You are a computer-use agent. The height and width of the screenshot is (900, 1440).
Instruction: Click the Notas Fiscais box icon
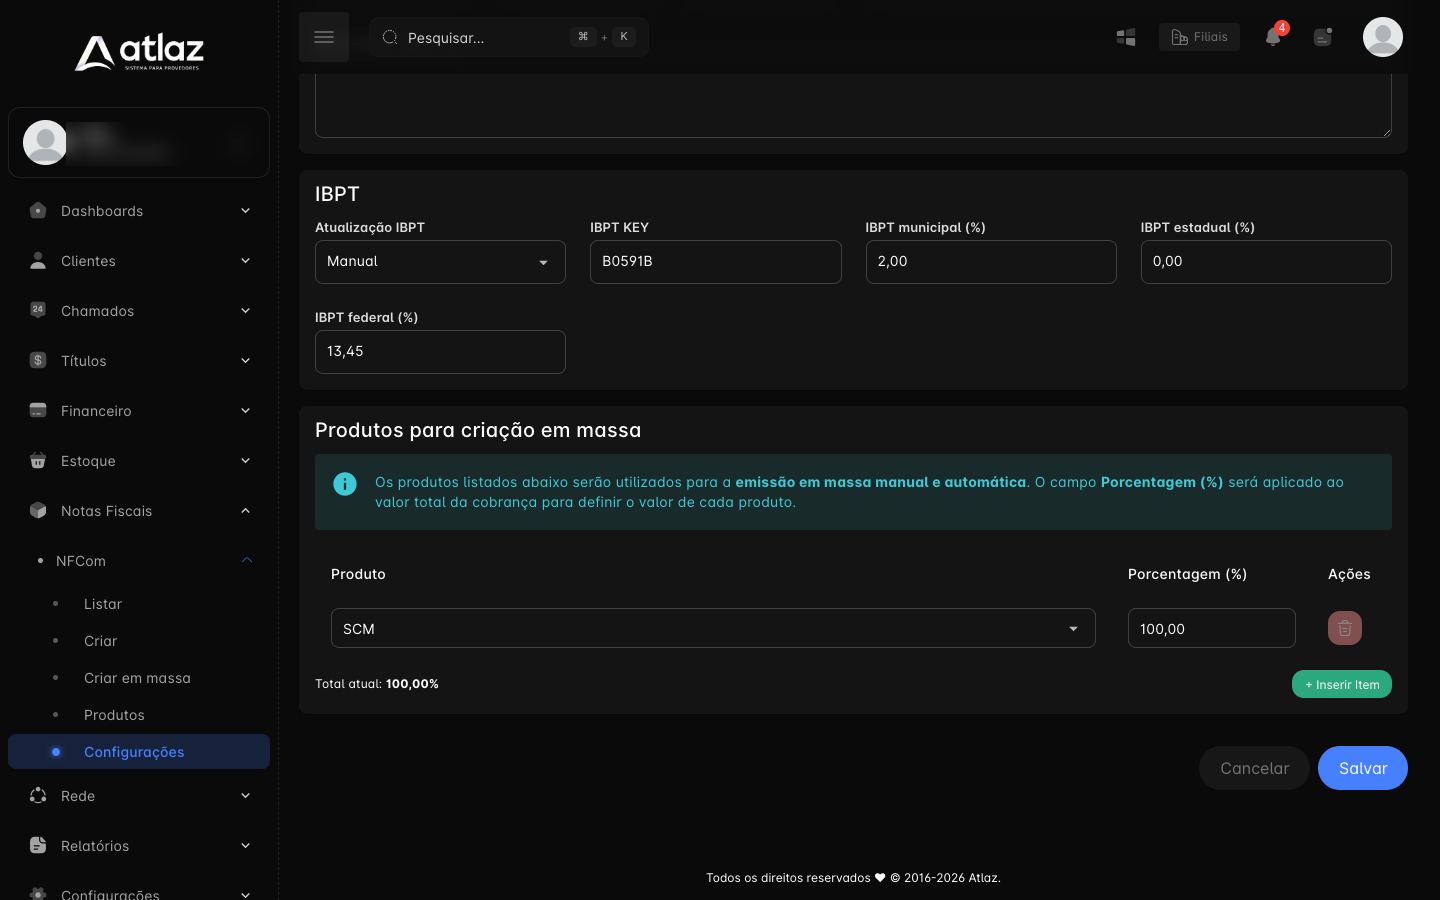coord(38,510)
